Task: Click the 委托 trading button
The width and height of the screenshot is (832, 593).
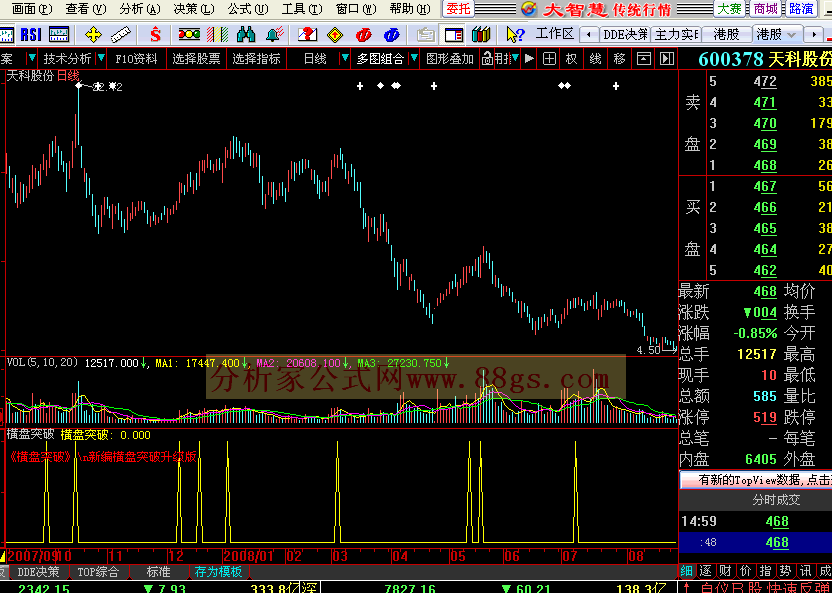Action: (x=458, y=8)
